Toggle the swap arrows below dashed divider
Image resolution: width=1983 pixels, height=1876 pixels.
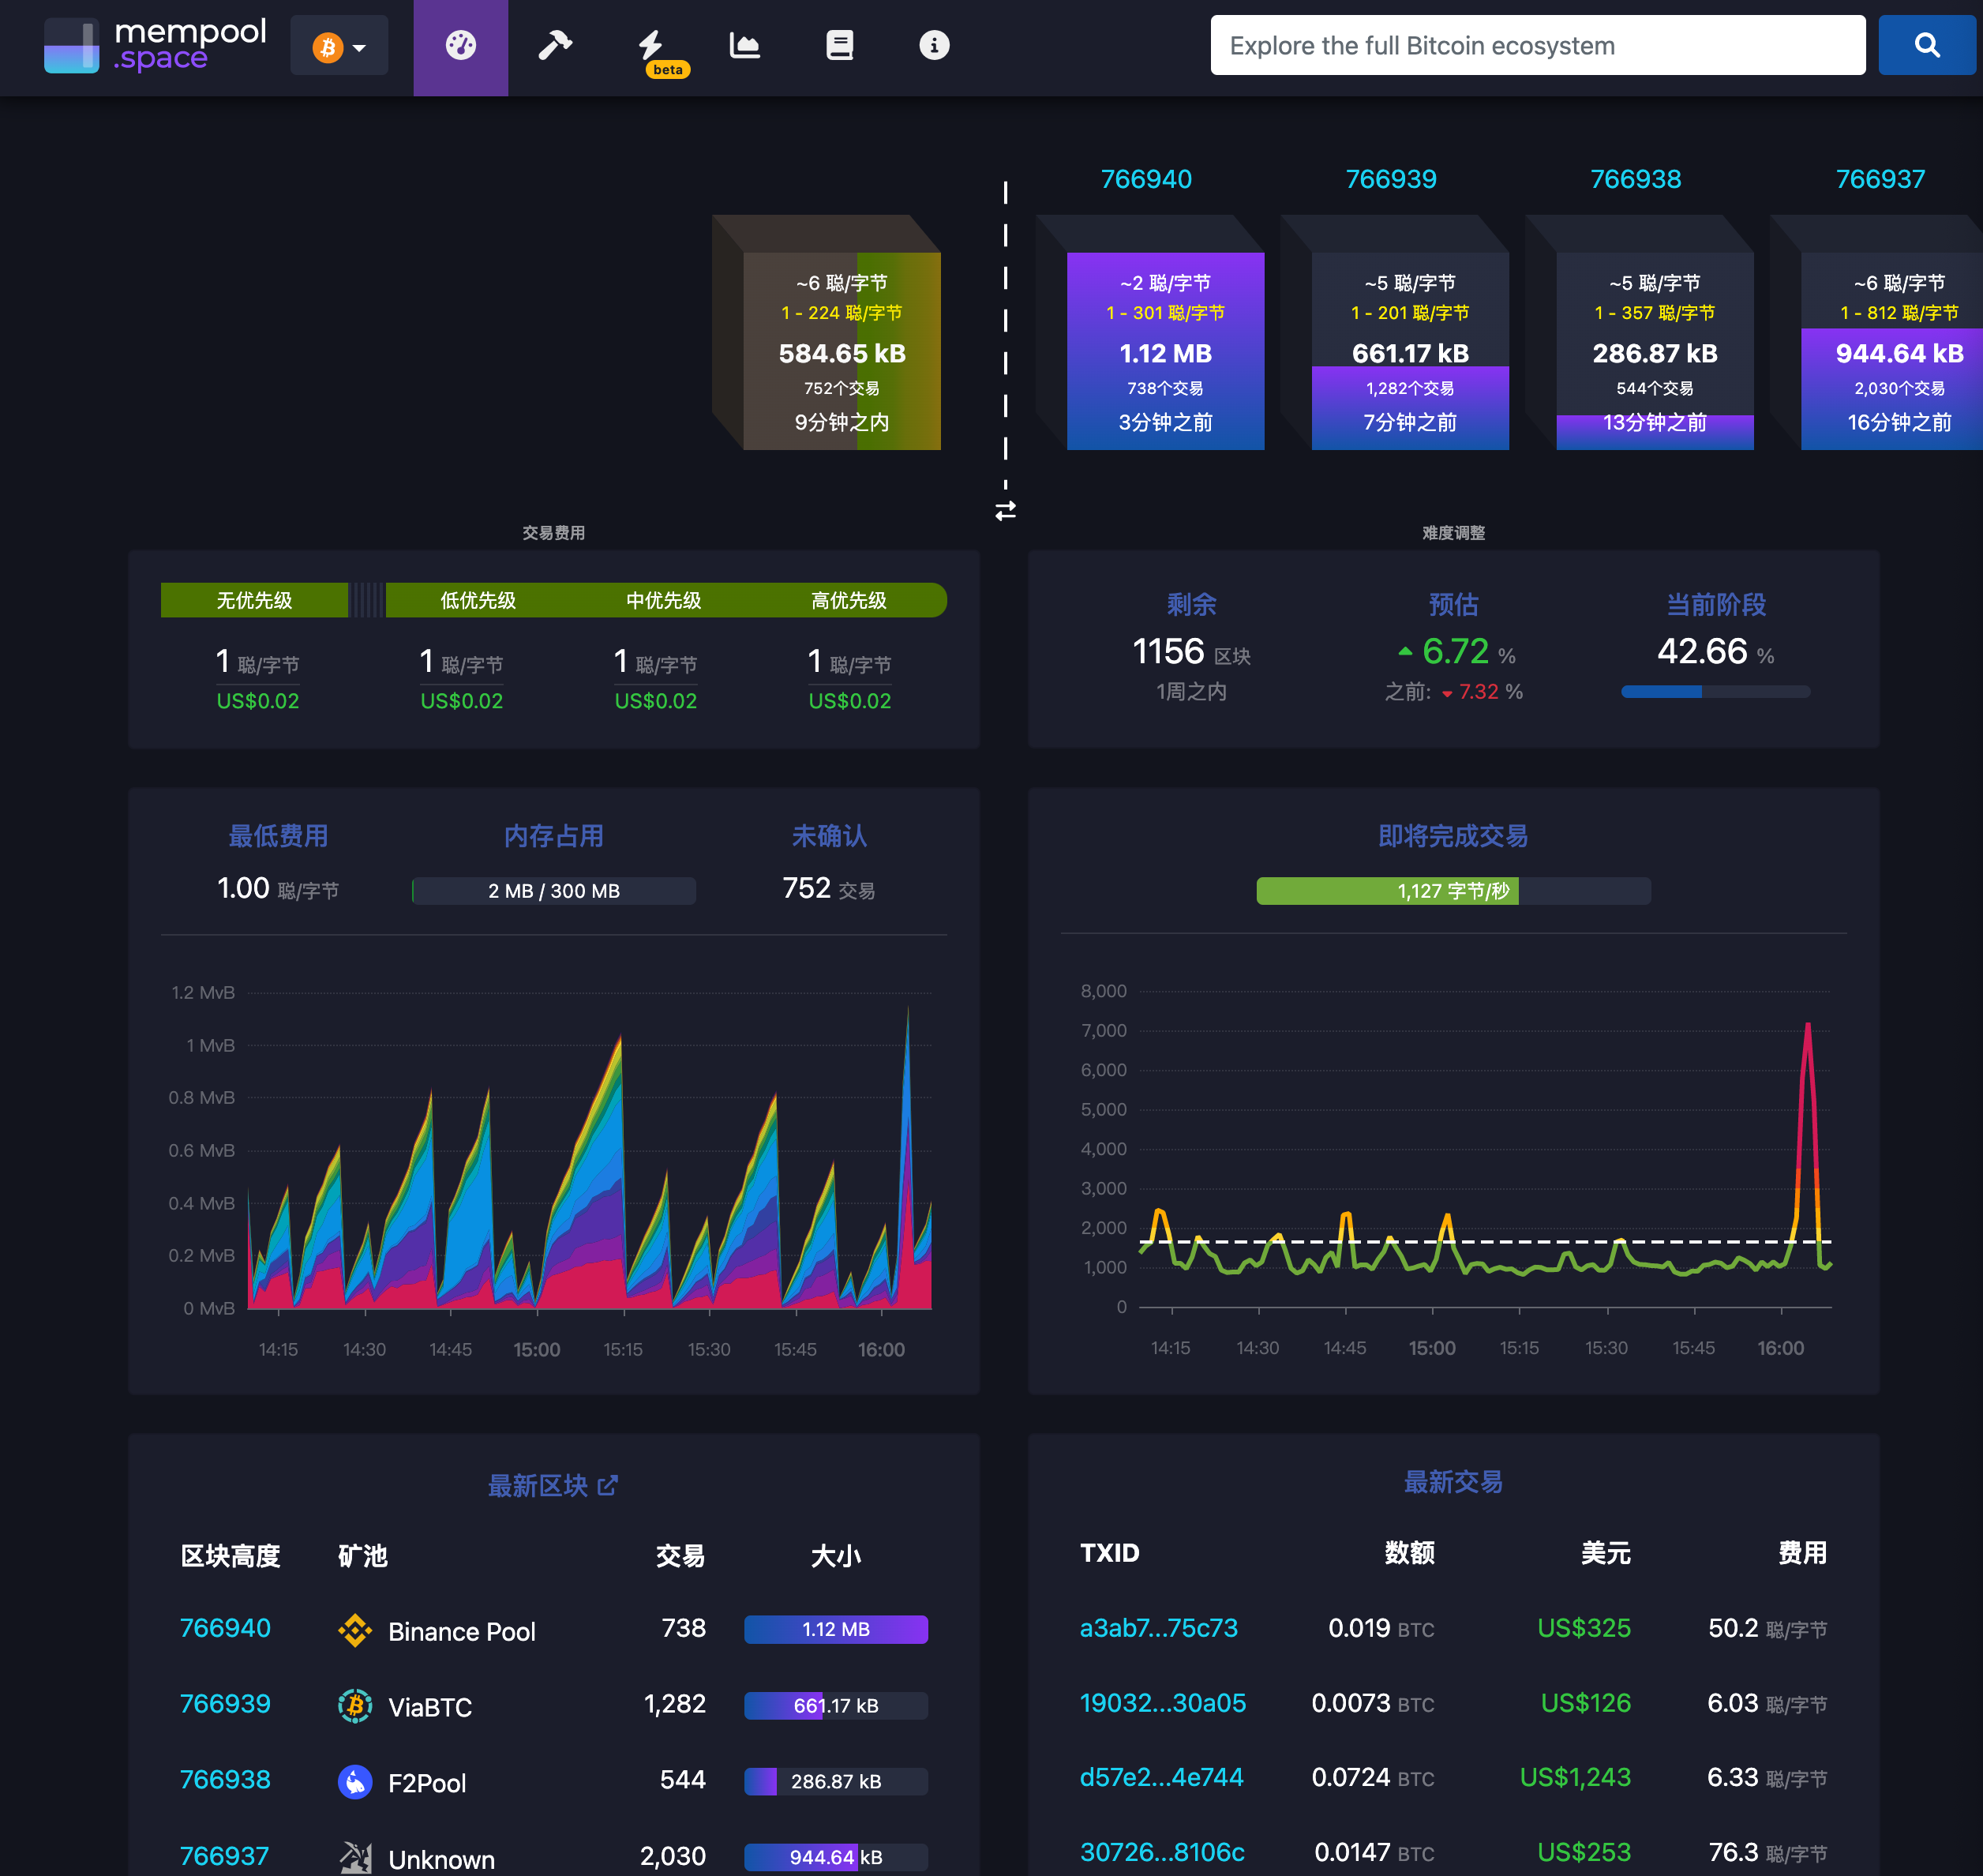(1005, 511)
